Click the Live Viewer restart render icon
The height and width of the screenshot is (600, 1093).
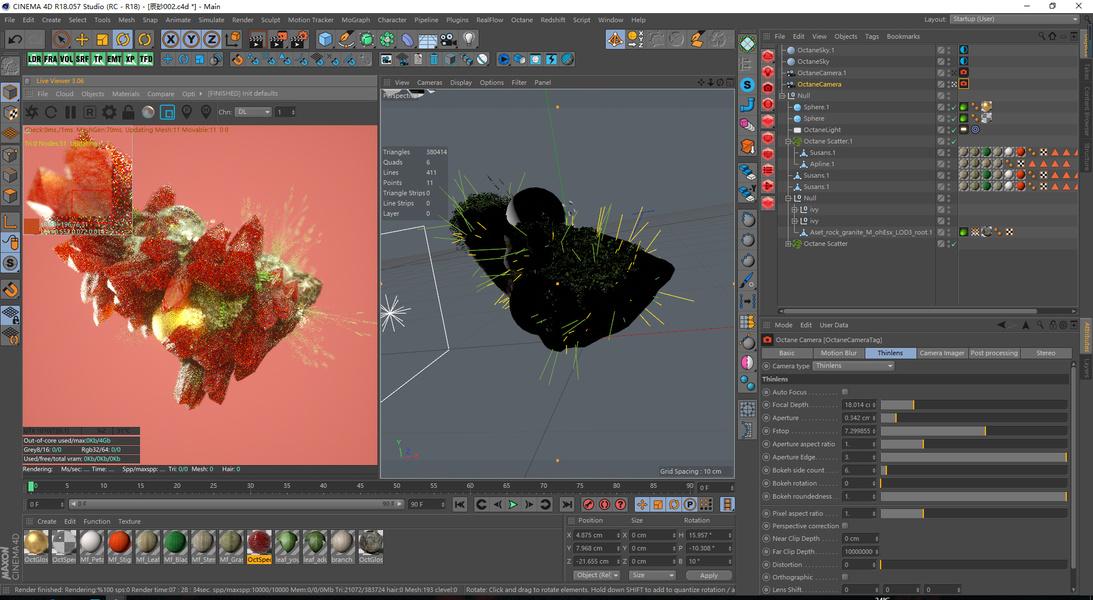tap(51, 111)
